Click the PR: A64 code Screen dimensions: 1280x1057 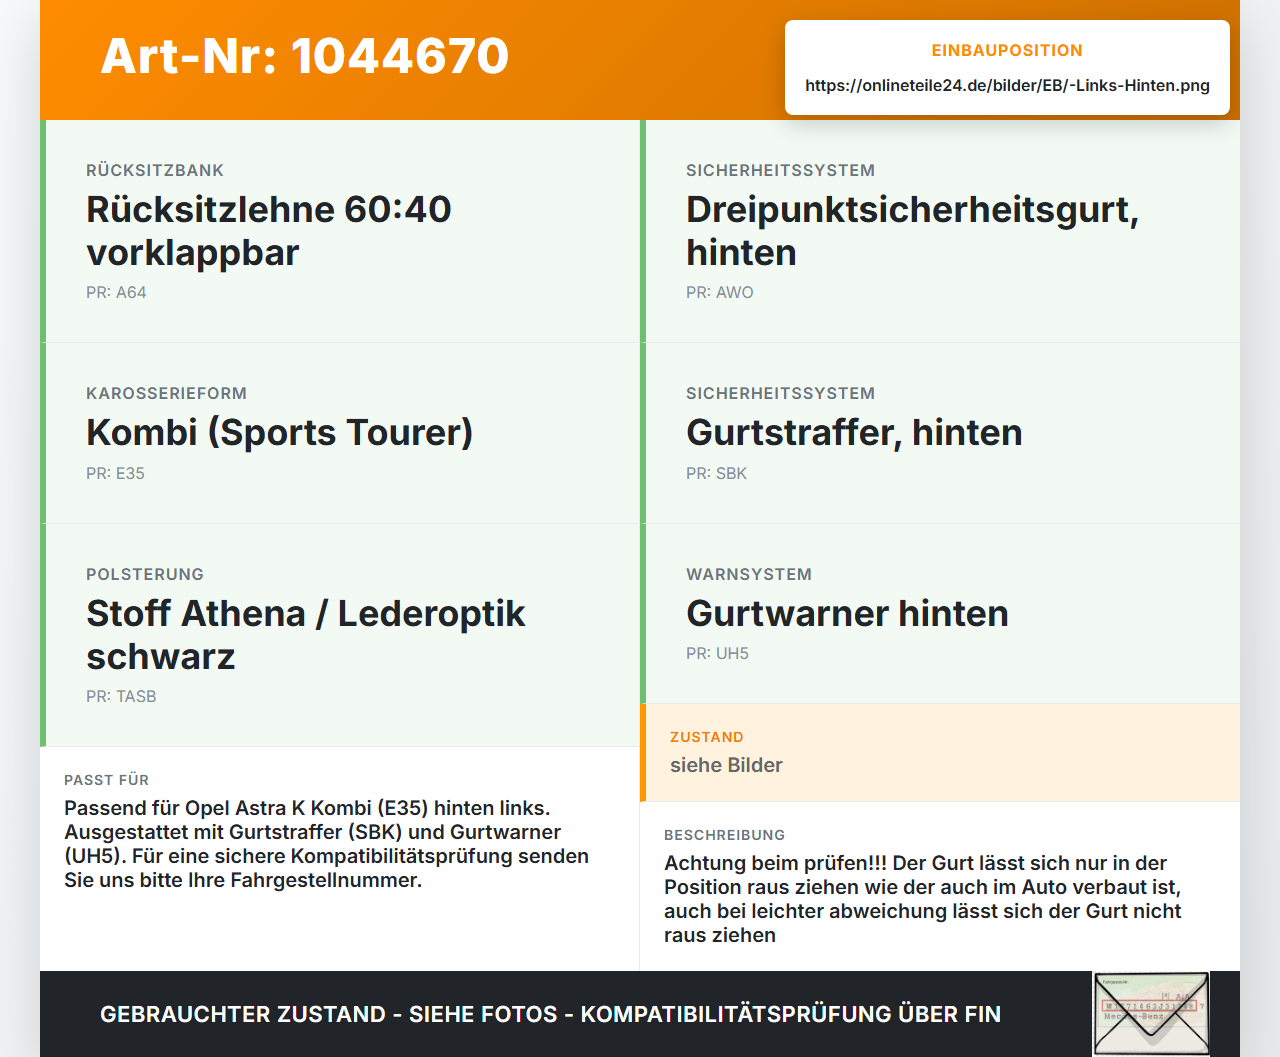click(116, 292)
